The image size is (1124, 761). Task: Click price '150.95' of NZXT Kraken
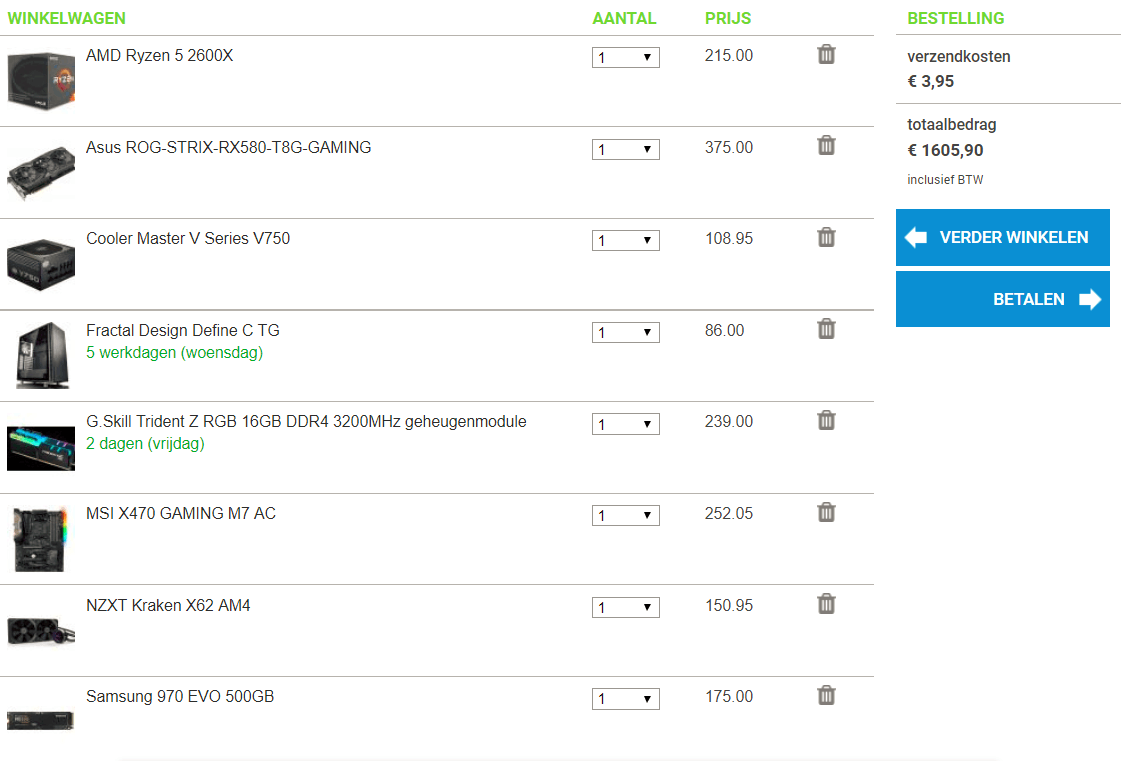728,606
